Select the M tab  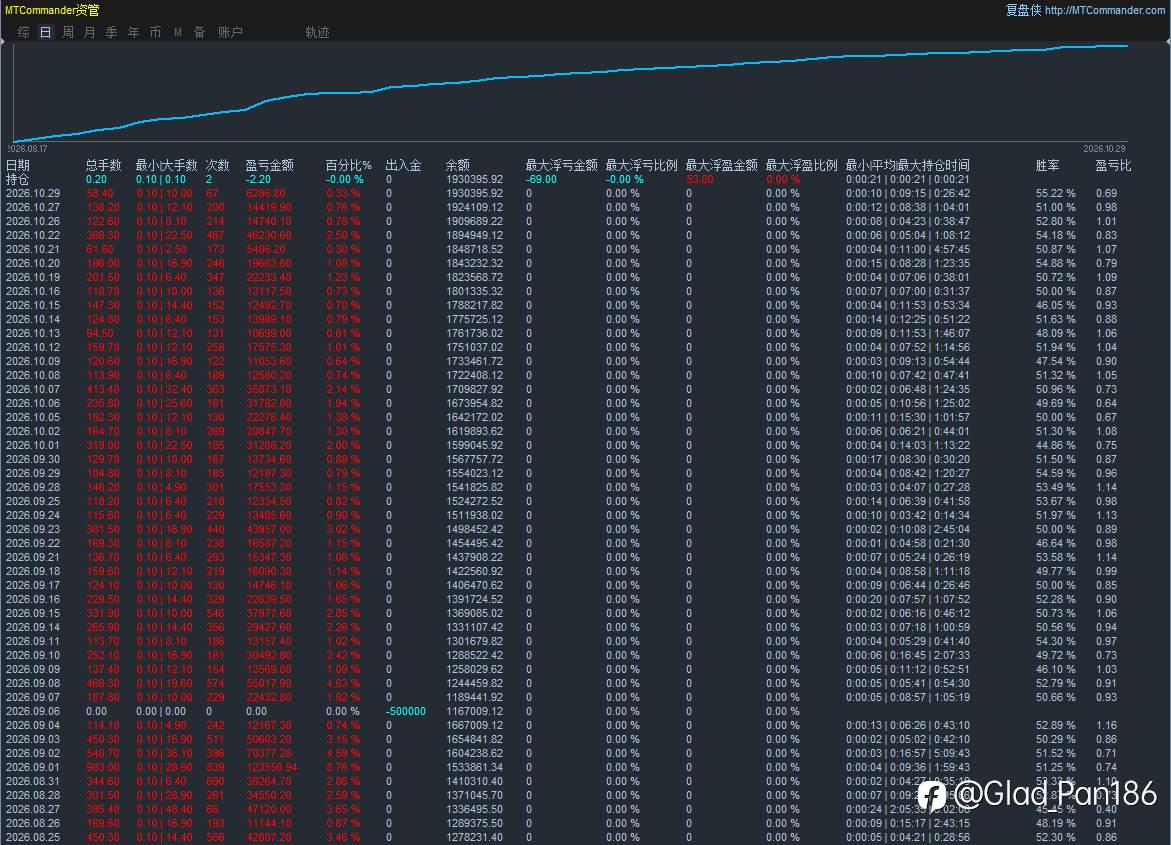[178, 32]
